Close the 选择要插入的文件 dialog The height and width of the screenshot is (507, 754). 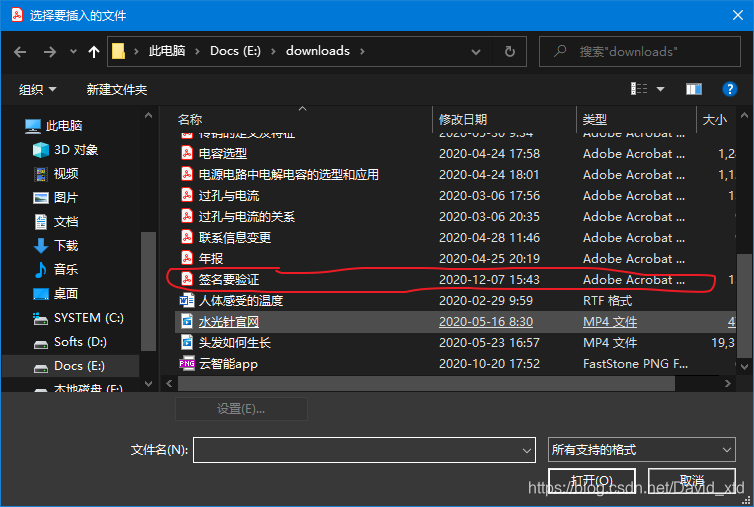(738, 15)
